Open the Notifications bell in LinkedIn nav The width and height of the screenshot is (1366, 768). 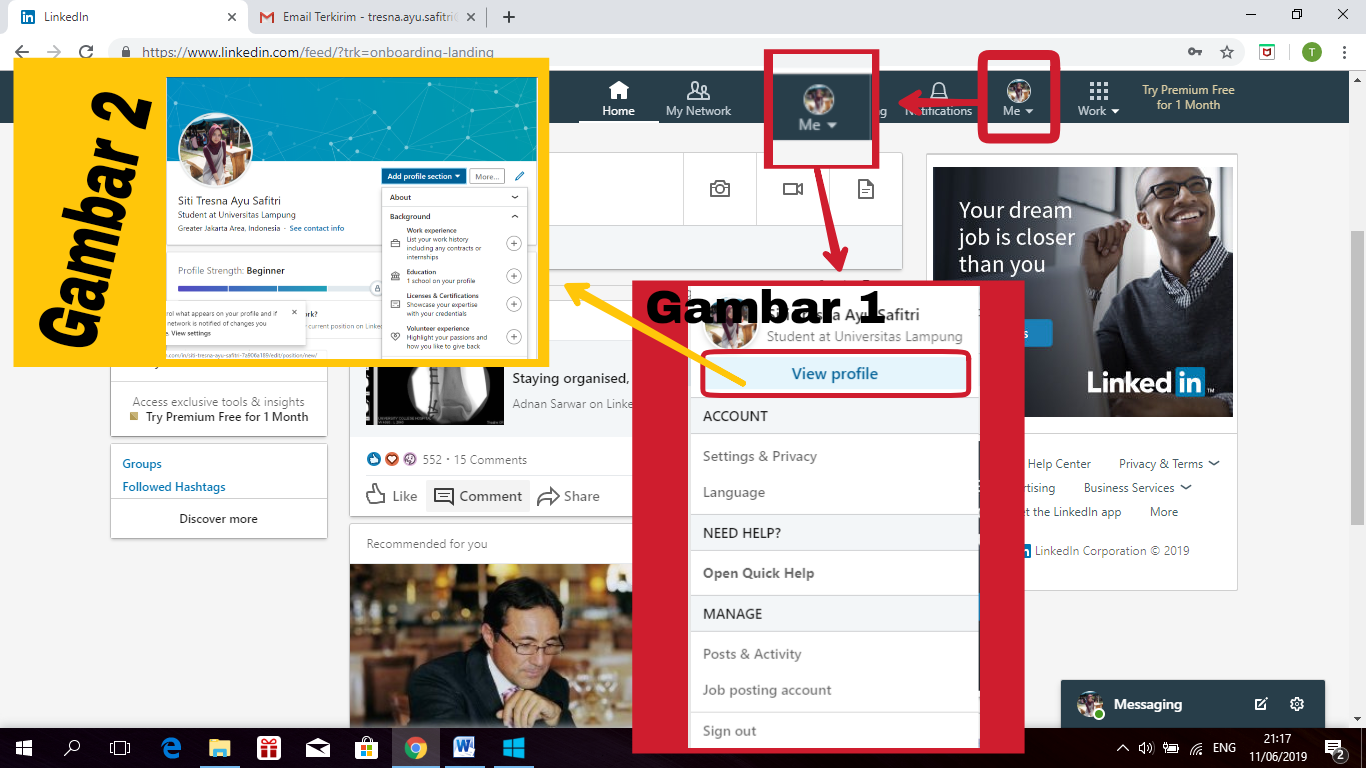coord(938,99)
